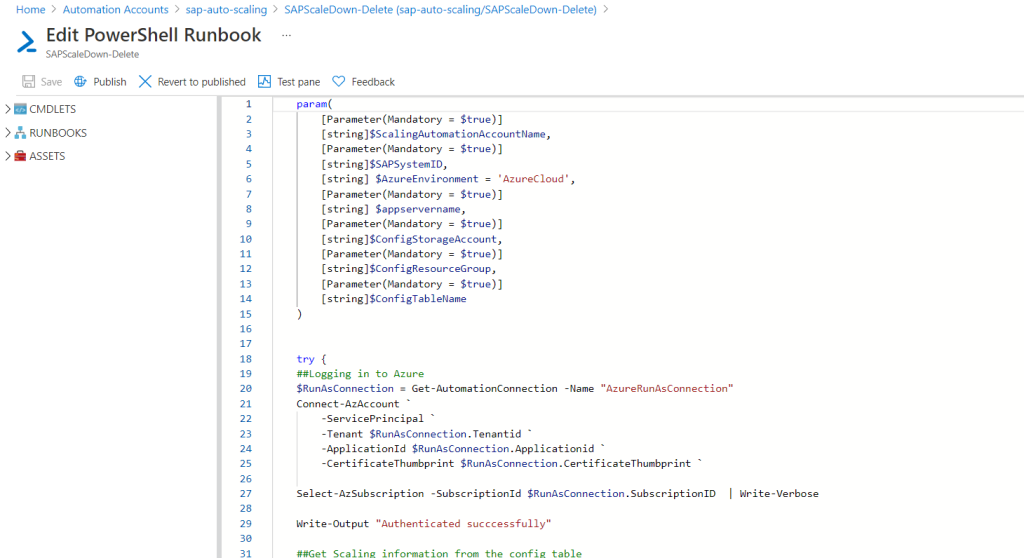The width and height of the screenshot is (1024, 558).
Task: Click the $RunAsConnection variable on line 20
Action: (345, 389)
